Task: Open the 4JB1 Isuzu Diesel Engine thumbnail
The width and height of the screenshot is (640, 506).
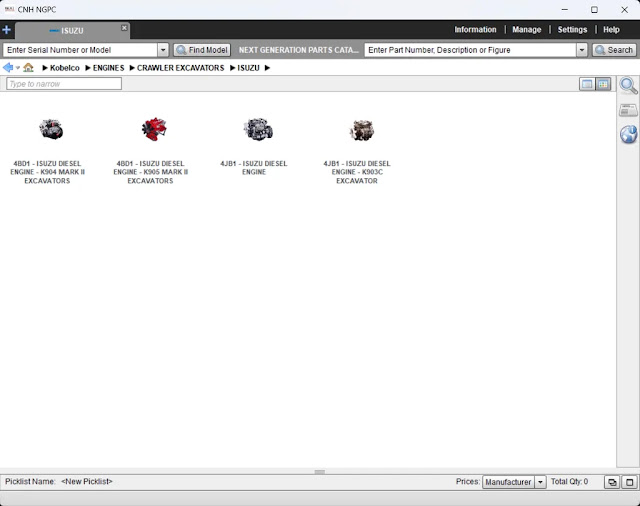Action: pos(258,129)
